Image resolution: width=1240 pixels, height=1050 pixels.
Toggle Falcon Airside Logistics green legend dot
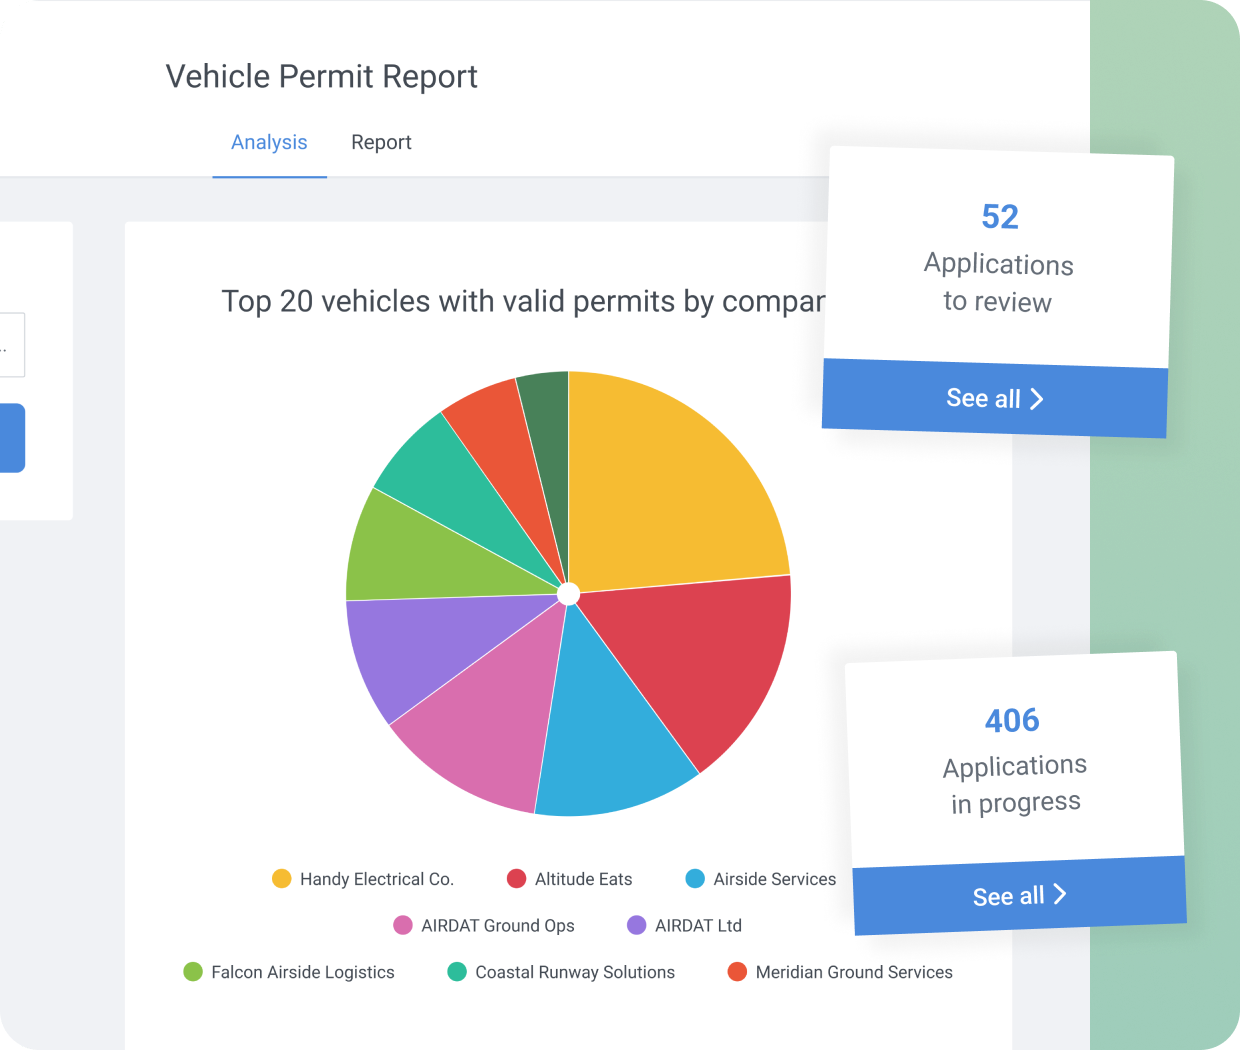193,972
